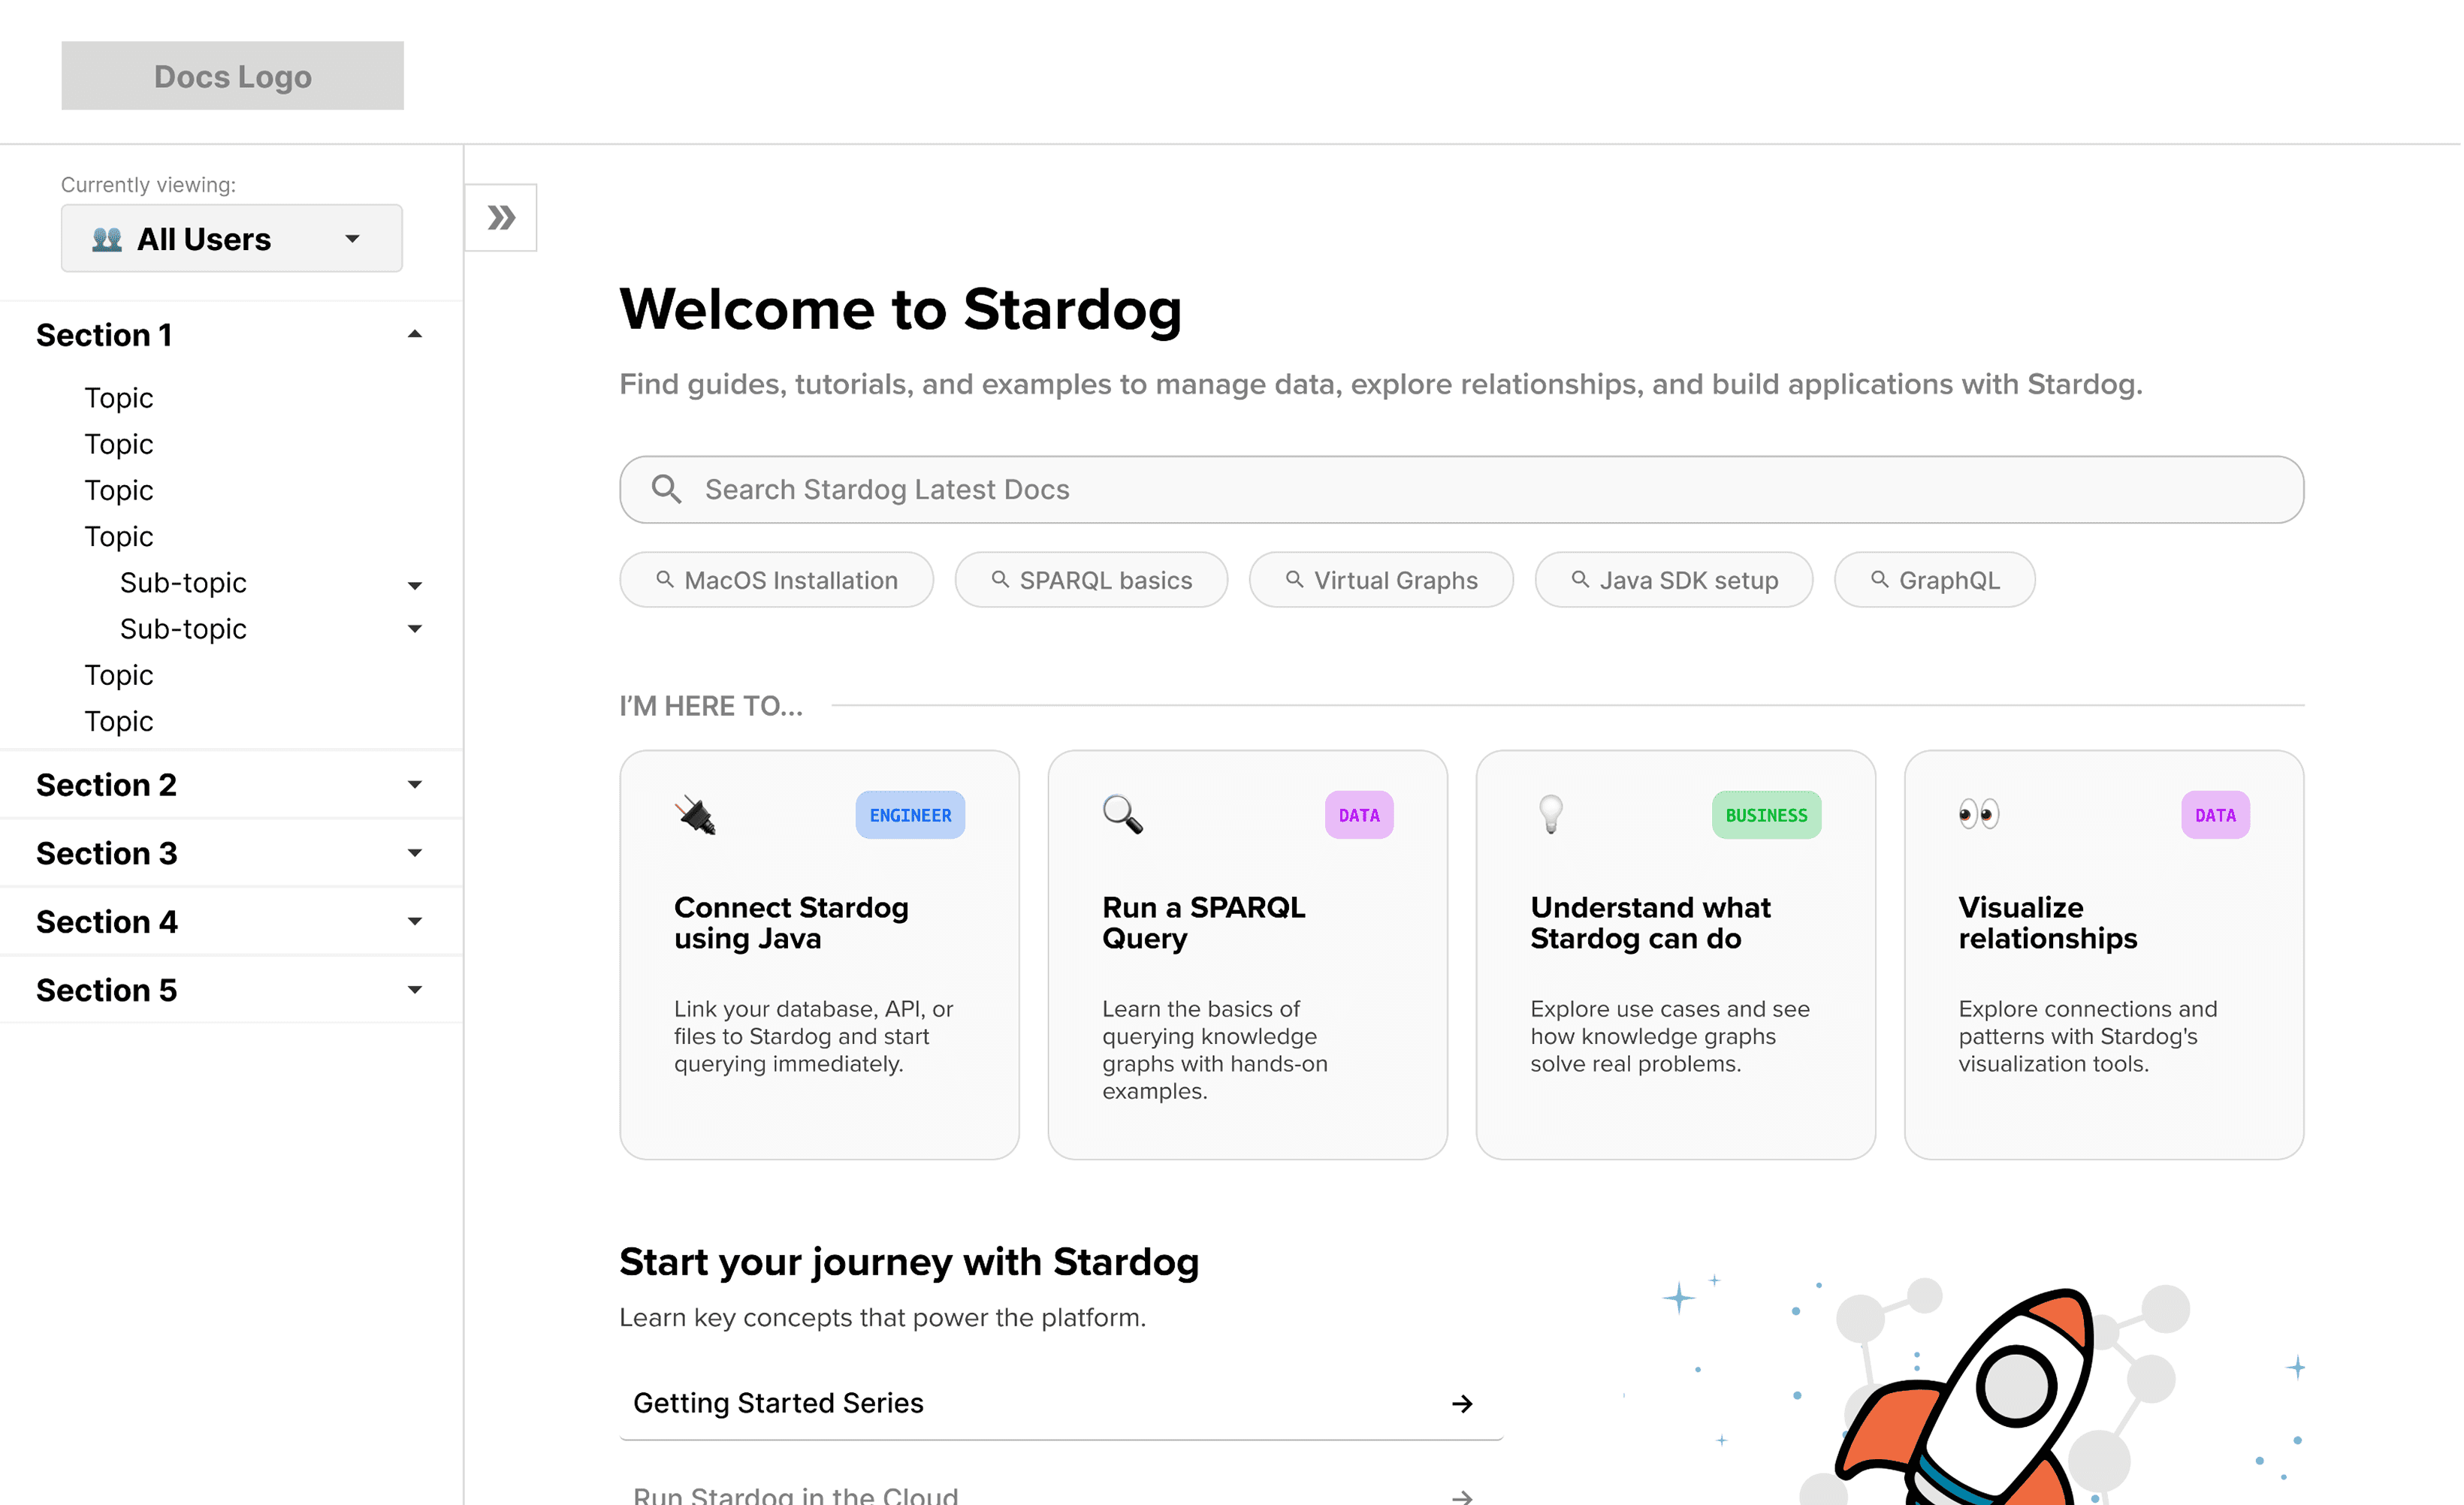Open the All Users audience dropdown
The height and width of the screenshot is (1505, 2464).
pyautogui.click(x=232, y=239)
